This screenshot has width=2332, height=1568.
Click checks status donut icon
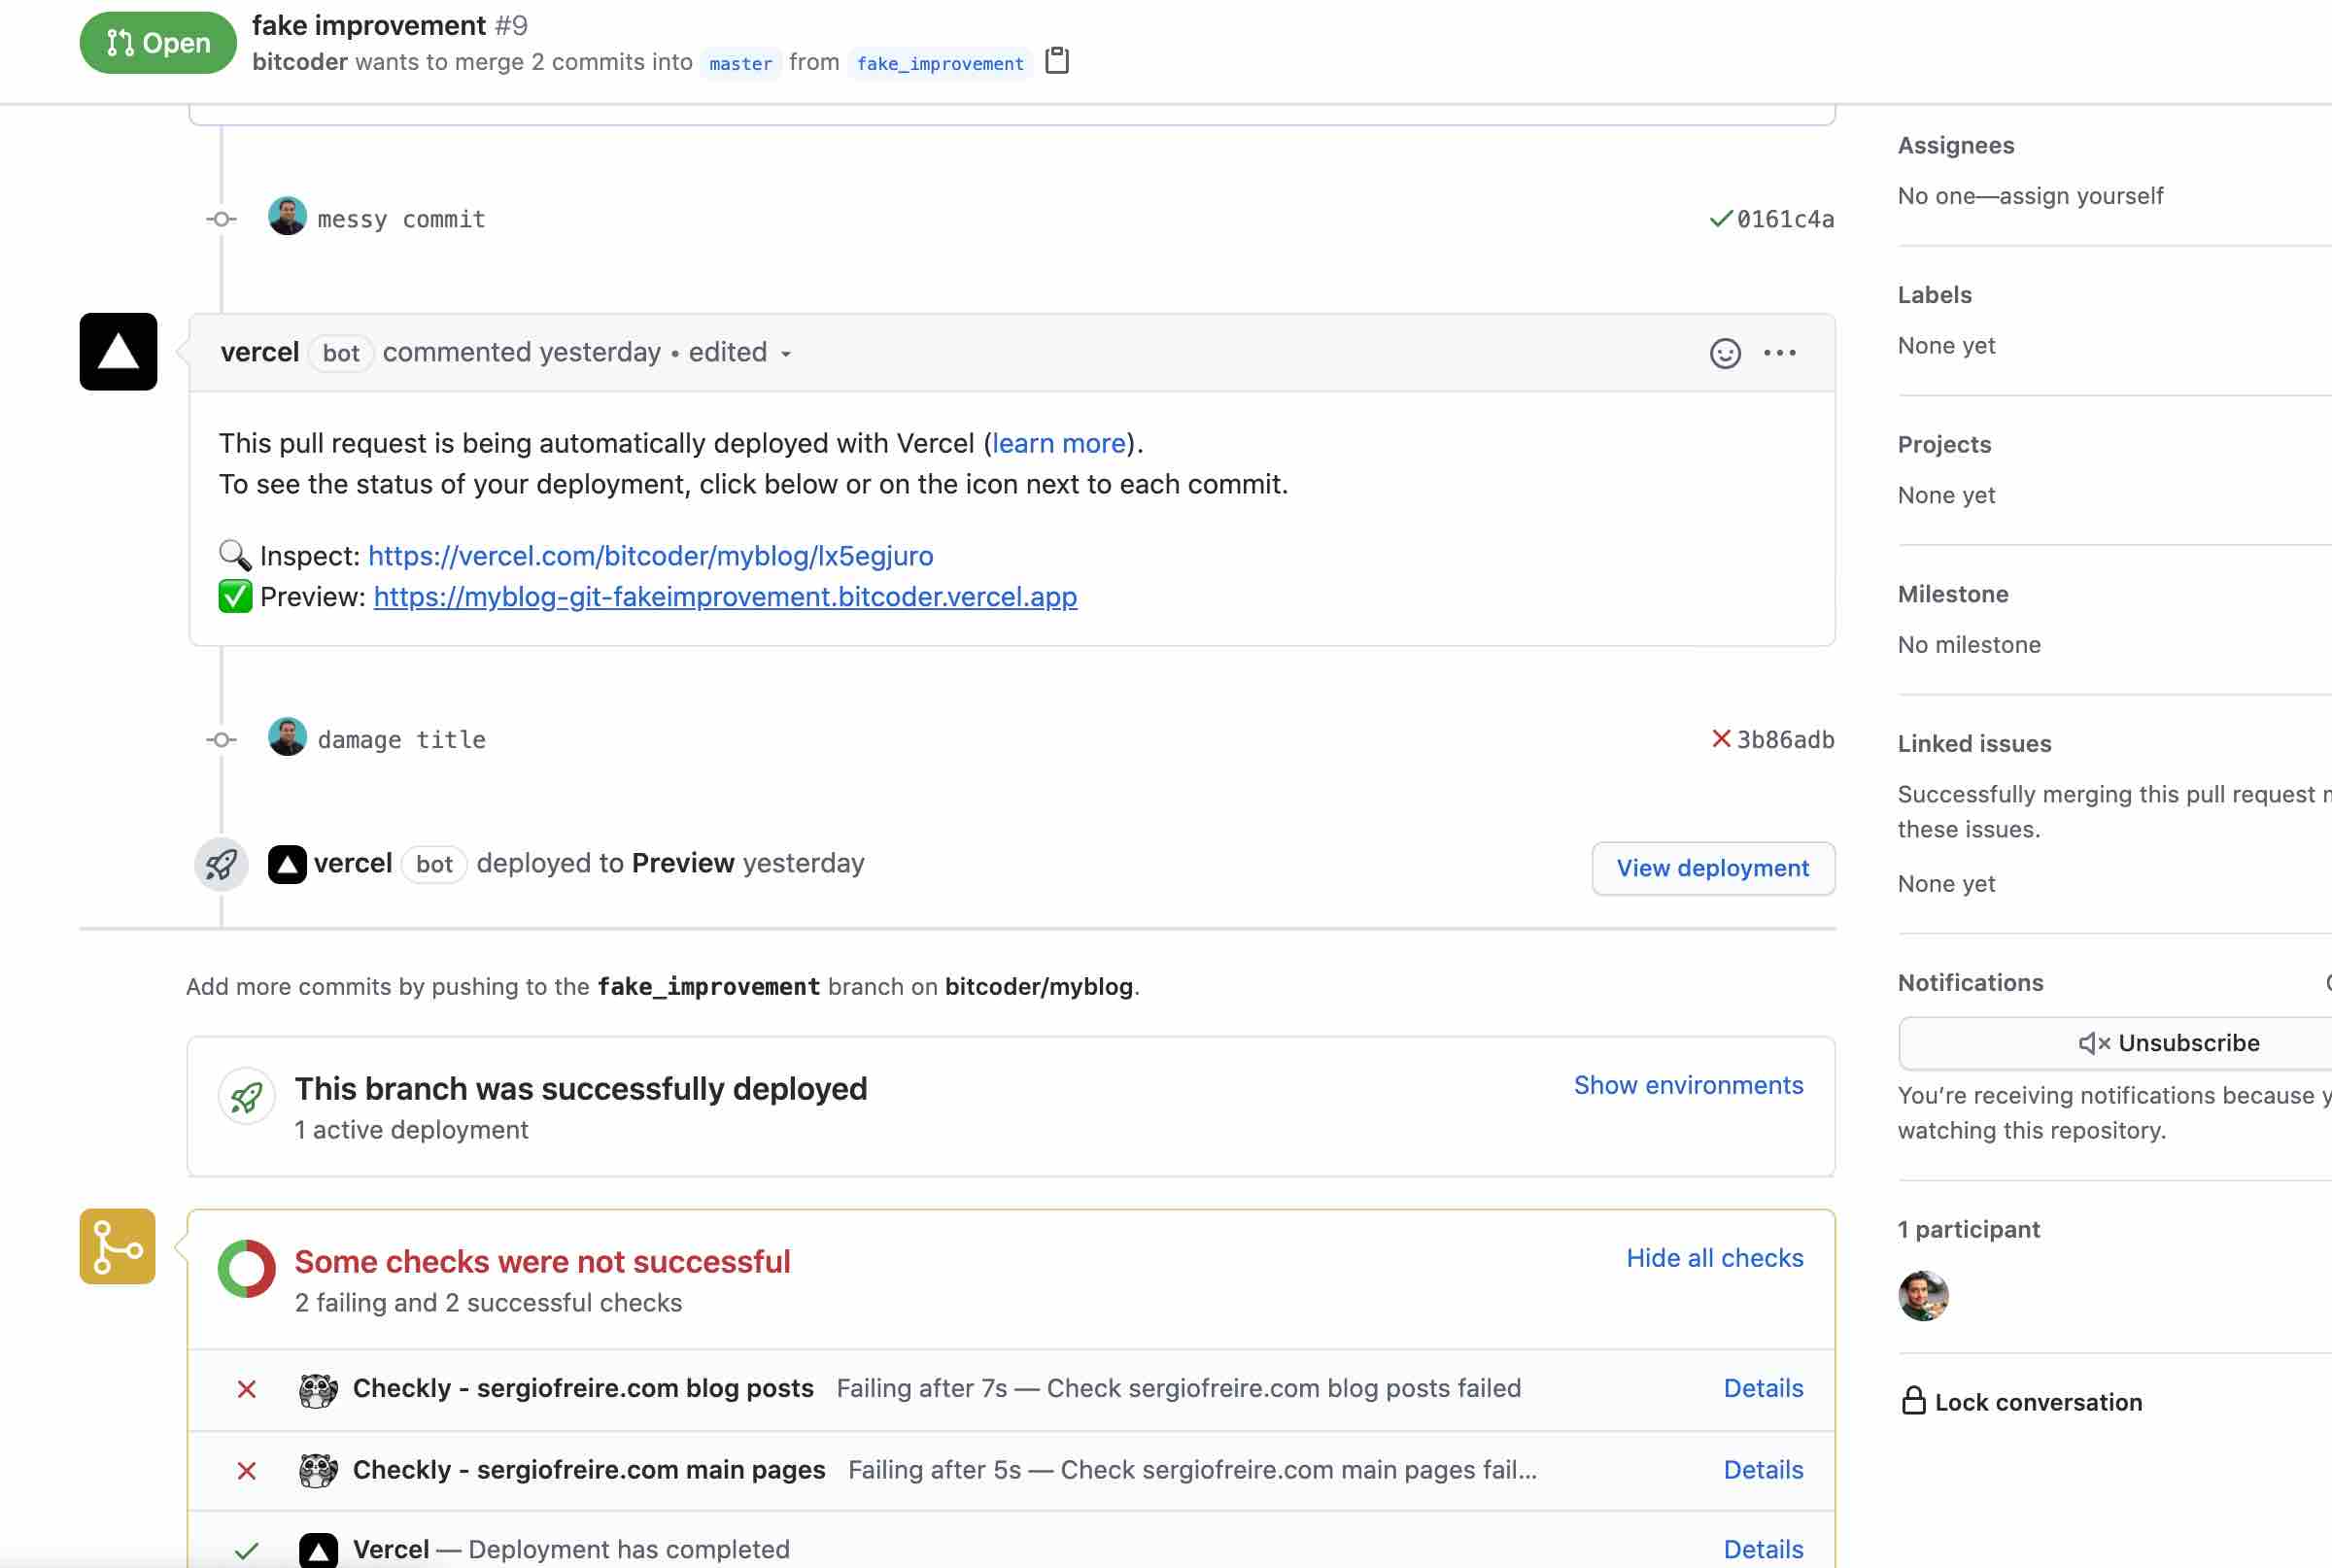246,1269
